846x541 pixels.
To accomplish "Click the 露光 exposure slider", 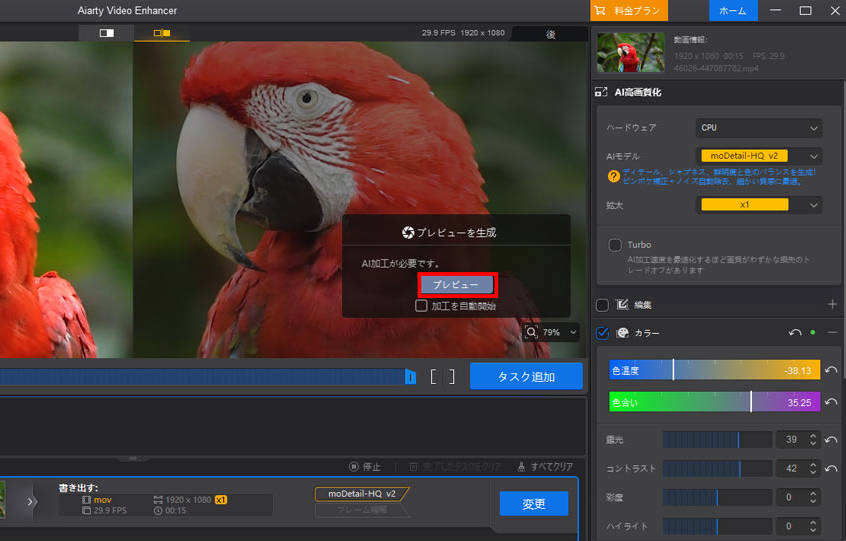I will point(717,440).
